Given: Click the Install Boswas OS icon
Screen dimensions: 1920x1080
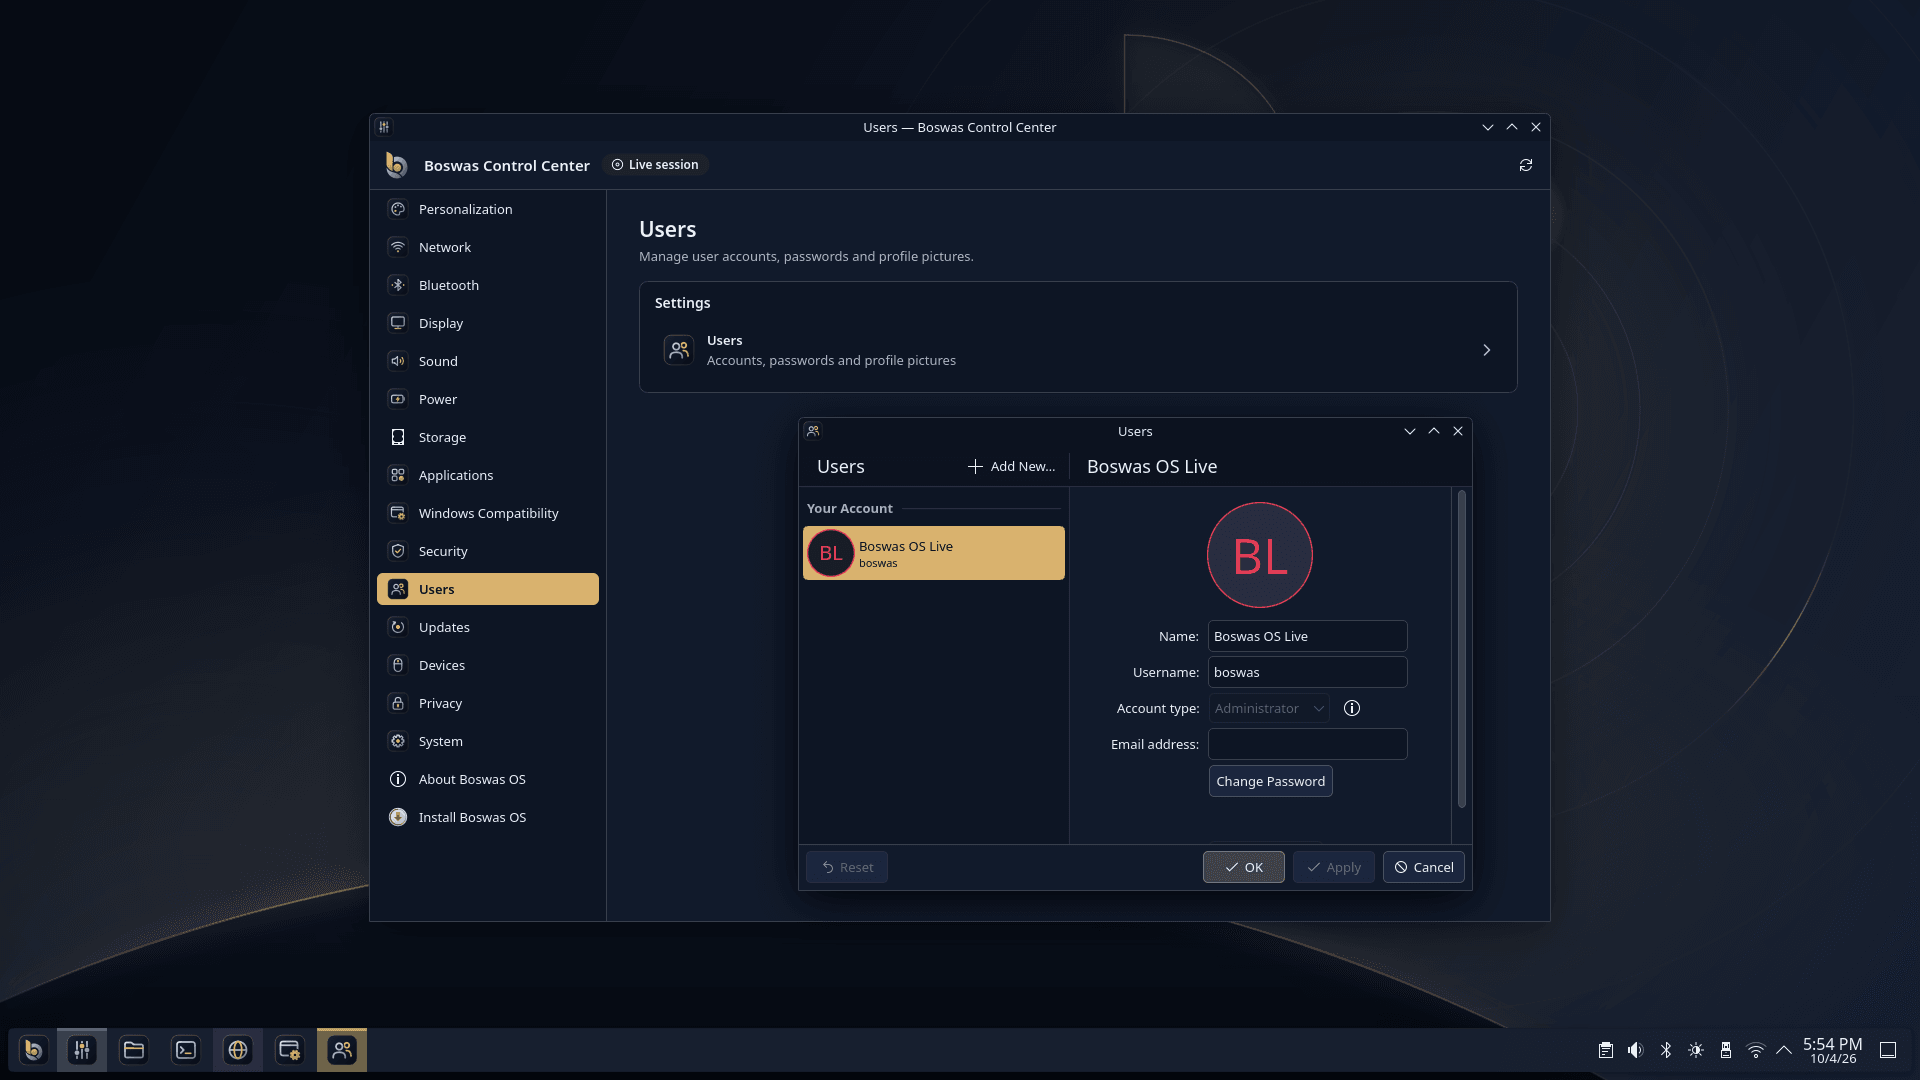Looking at the screenshot, I should 398,817.
